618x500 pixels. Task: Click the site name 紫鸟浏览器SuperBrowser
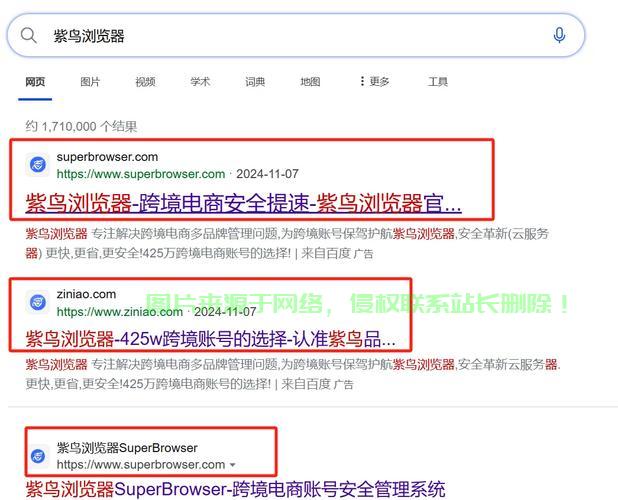click(127, 448)
